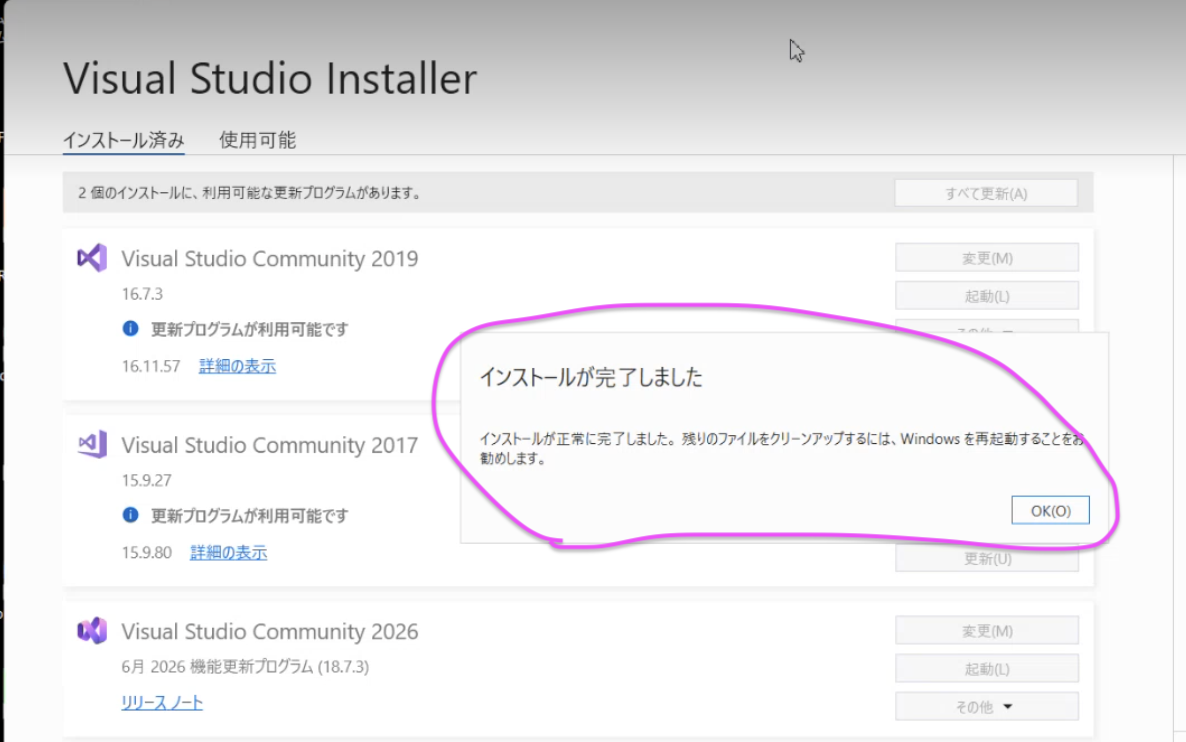Click the Visual Studio Community 2017 title
1186x742 pixels.
[270, 445]
